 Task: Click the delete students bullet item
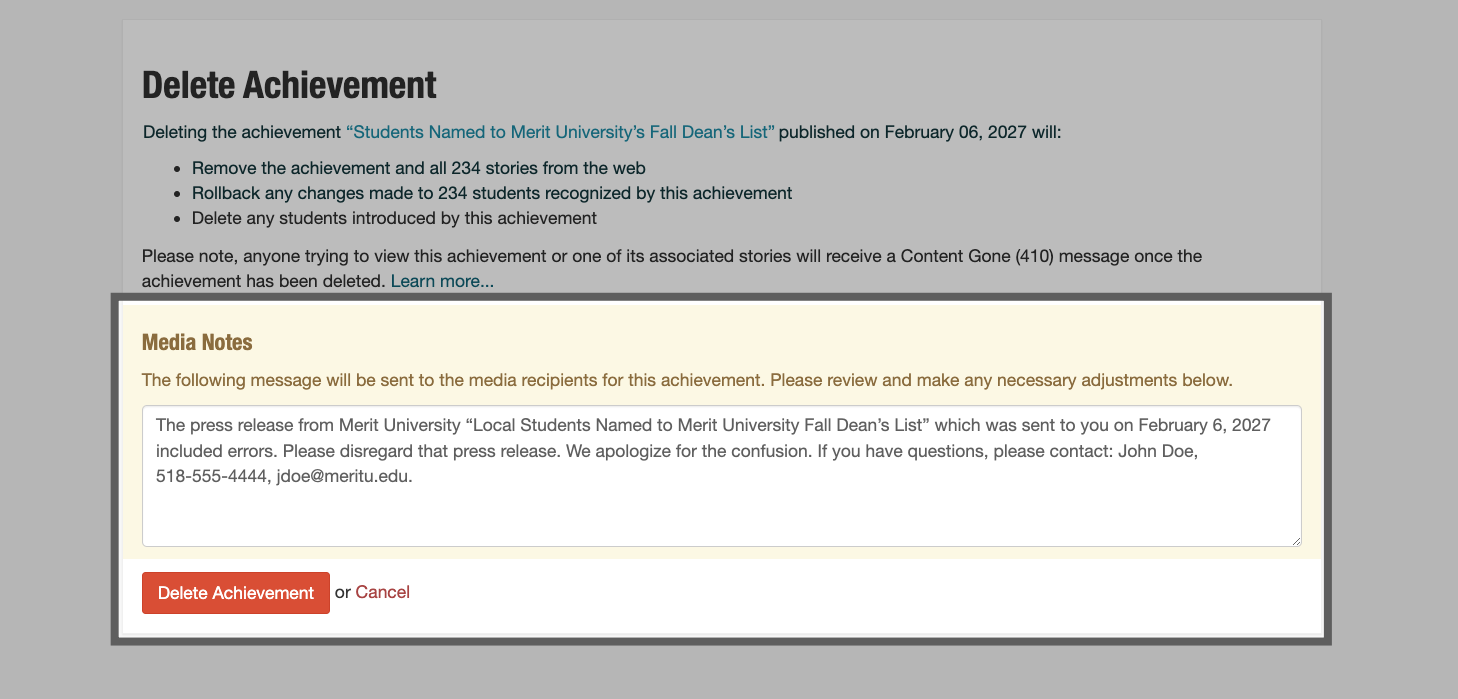click(392, 217)
